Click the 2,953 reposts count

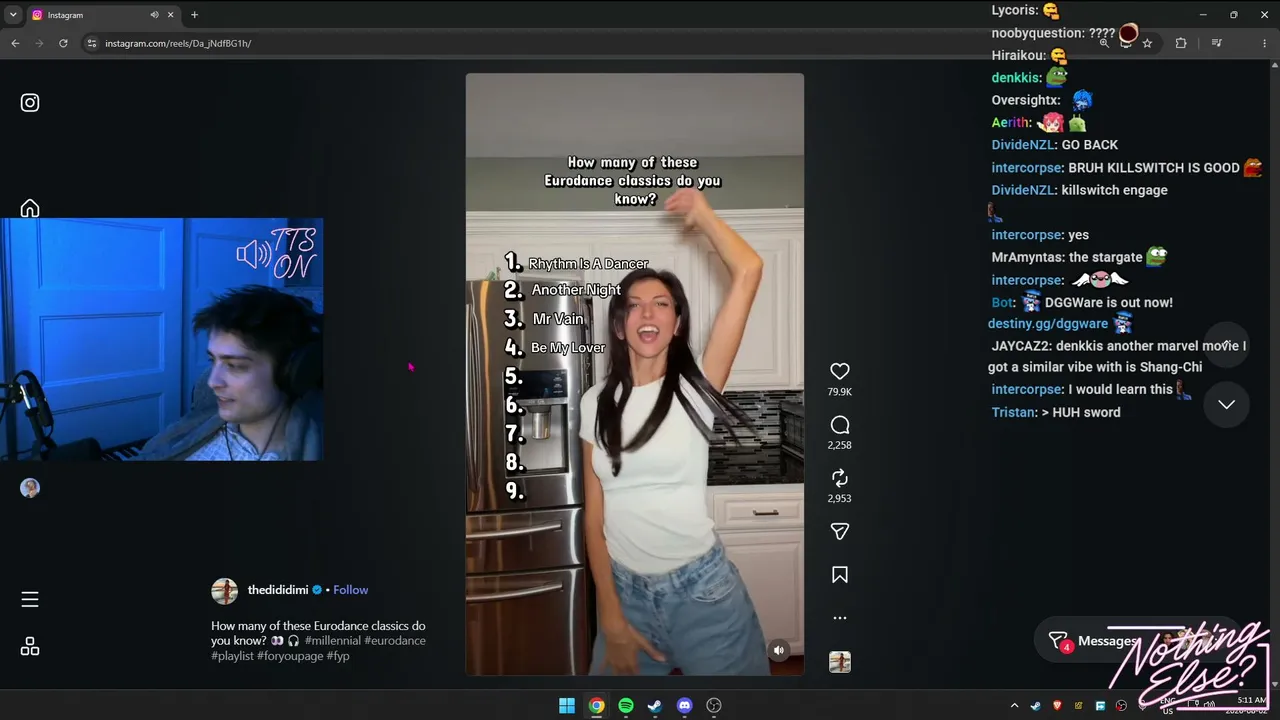coord(840,498)
